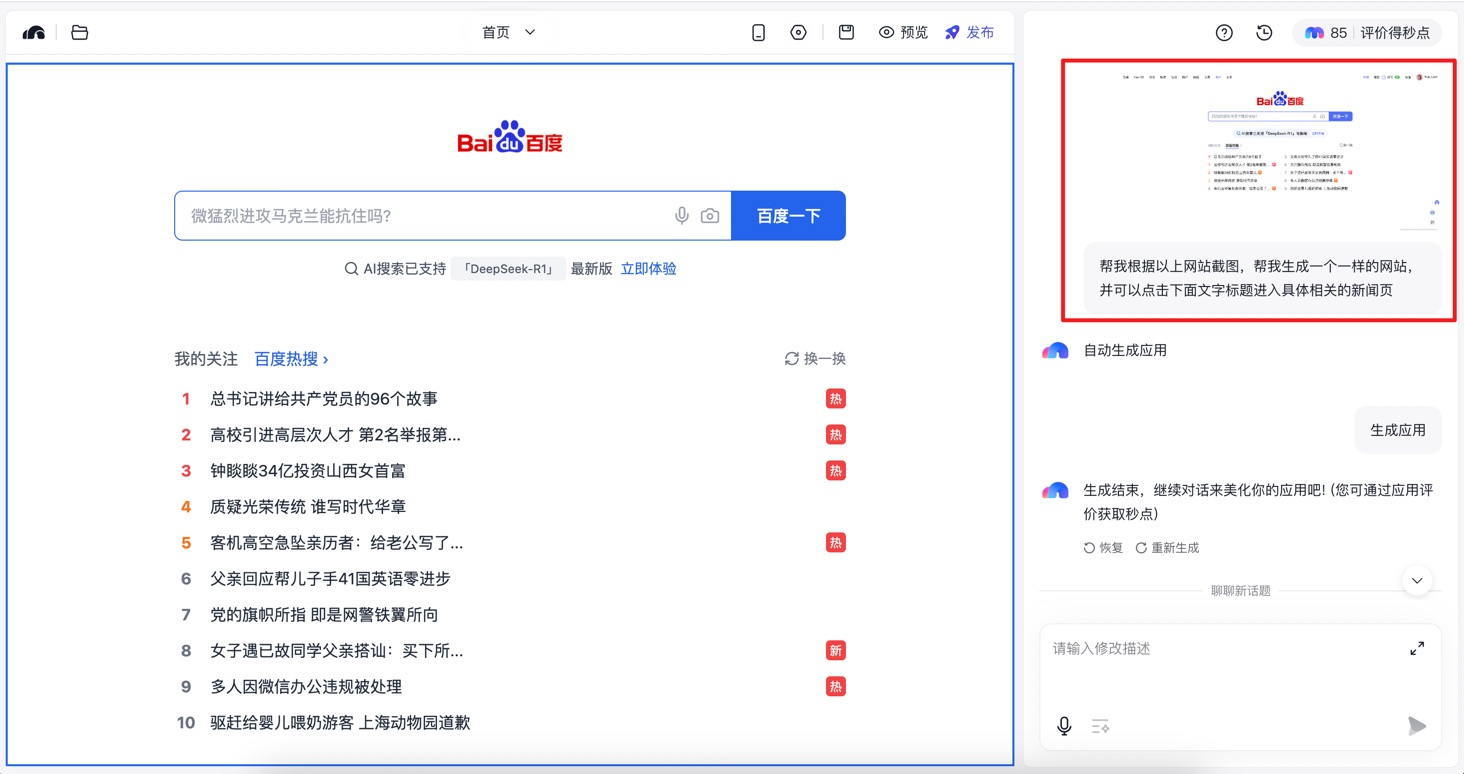The width and height of the screenshot is (1464, 774).
Task: Click the 发布 publish button
Action: coord(969,32)
